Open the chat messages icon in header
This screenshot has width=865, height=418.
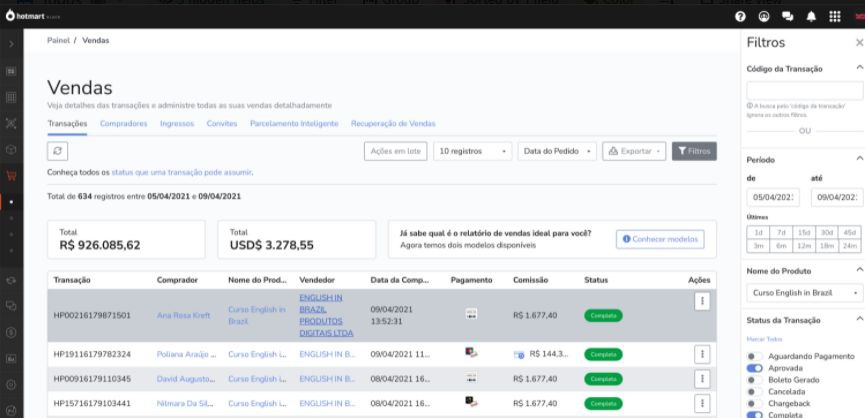point(790,16)
